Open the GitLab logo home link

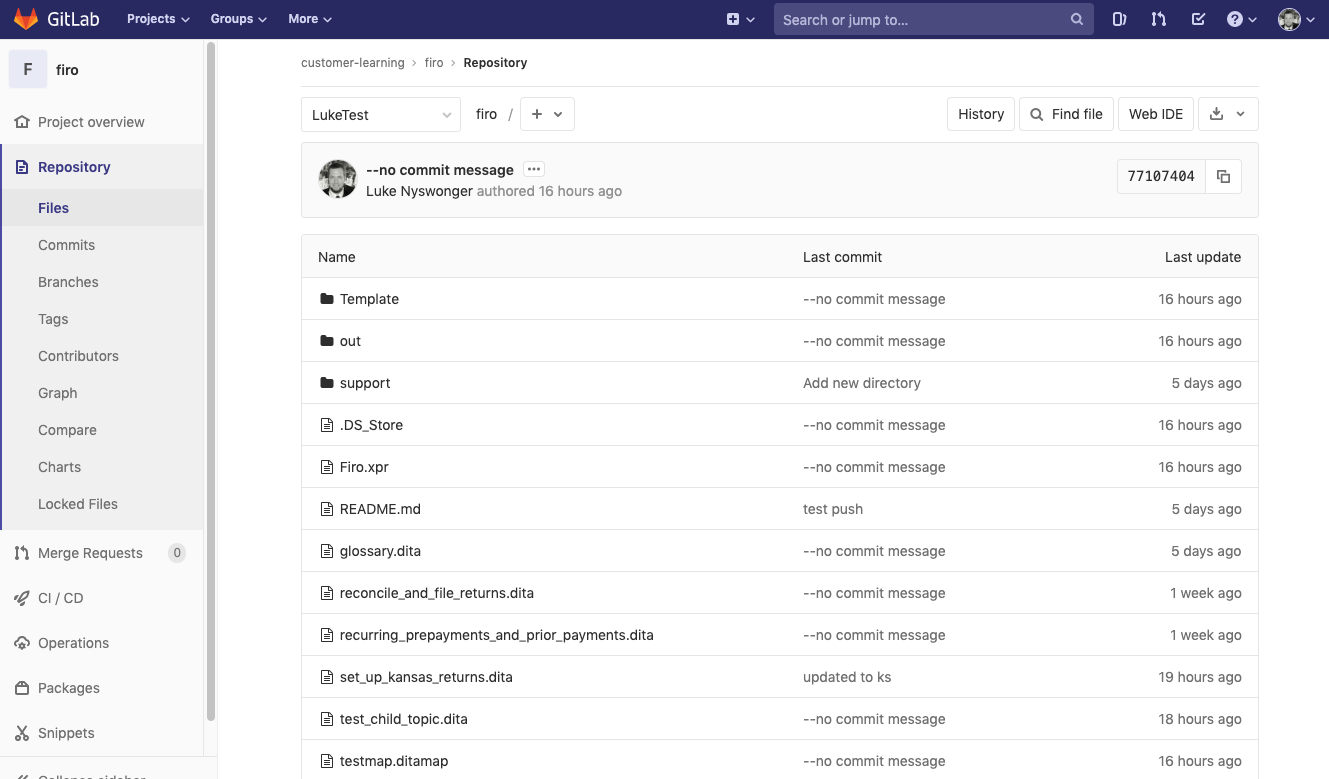click(56, 19)
